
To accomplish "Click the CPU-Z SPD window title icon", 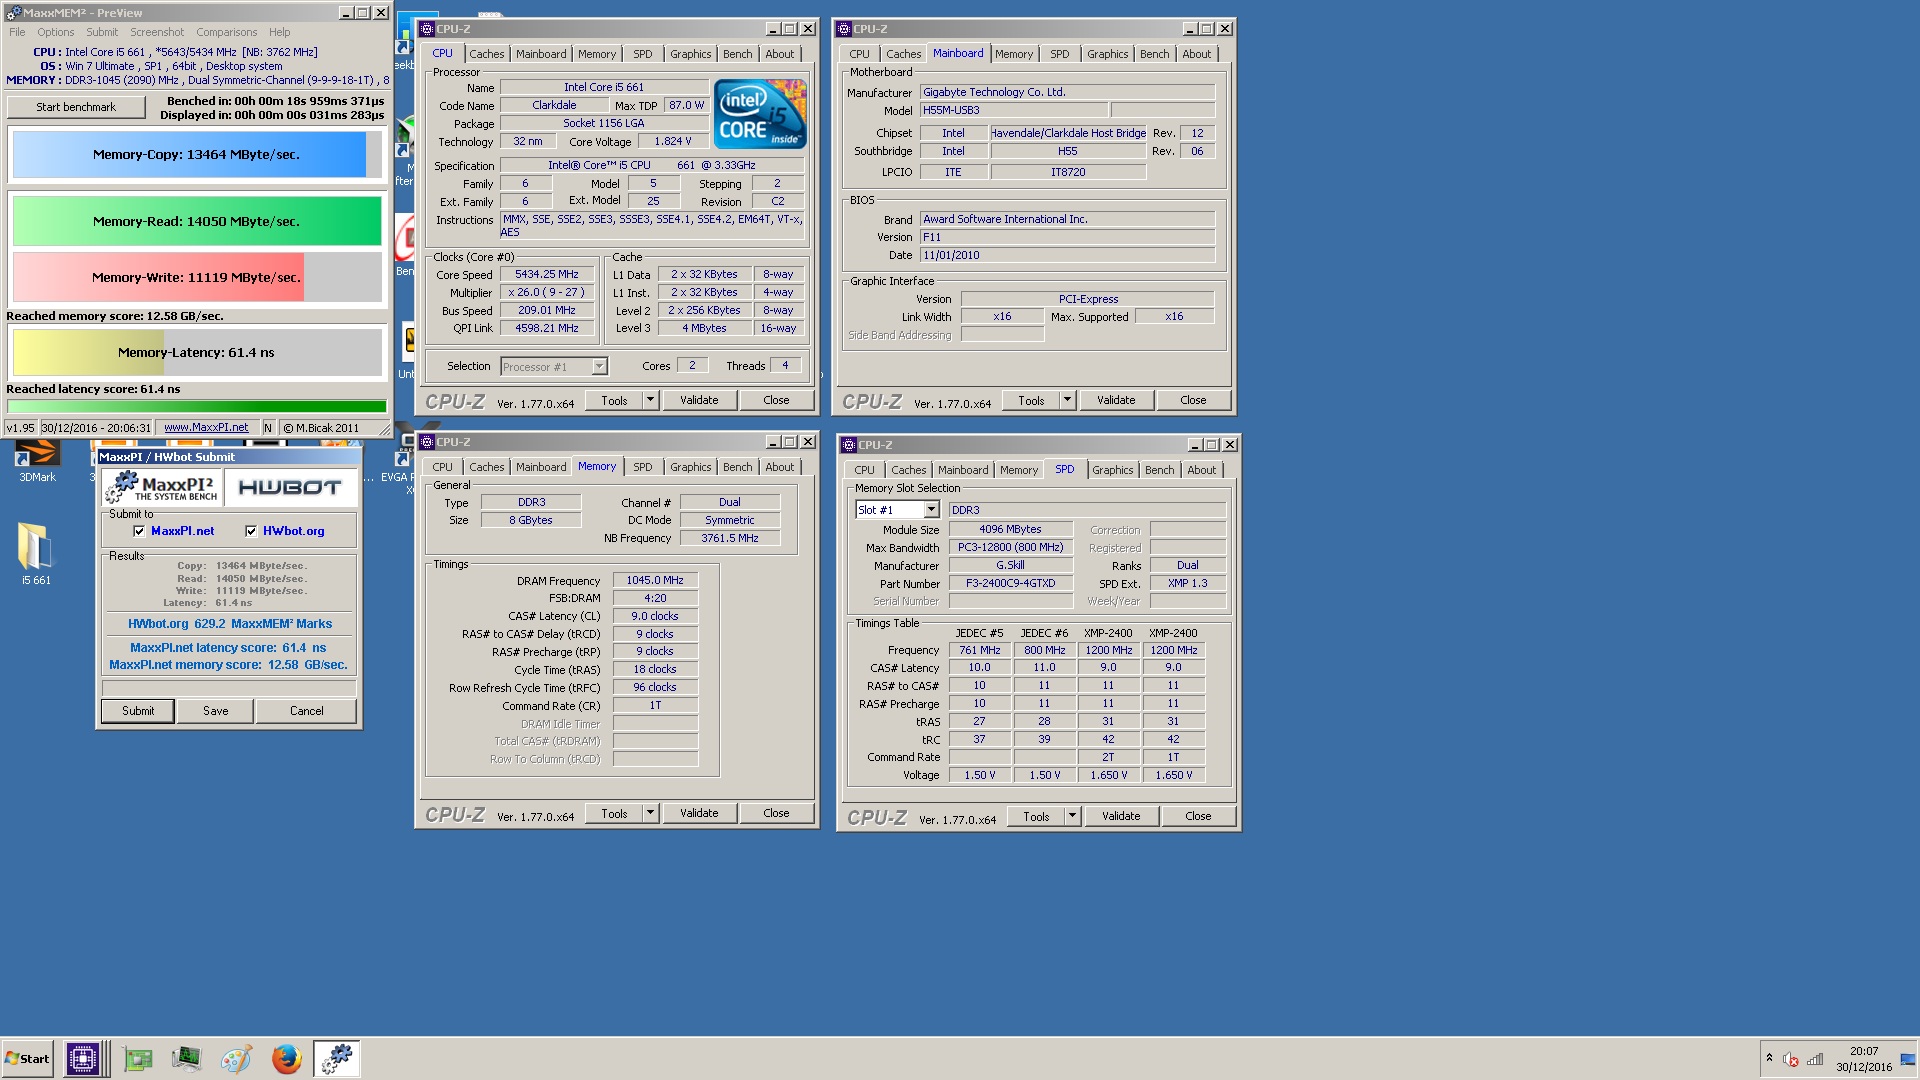I will pyautogui.click(x=848, y=445).
